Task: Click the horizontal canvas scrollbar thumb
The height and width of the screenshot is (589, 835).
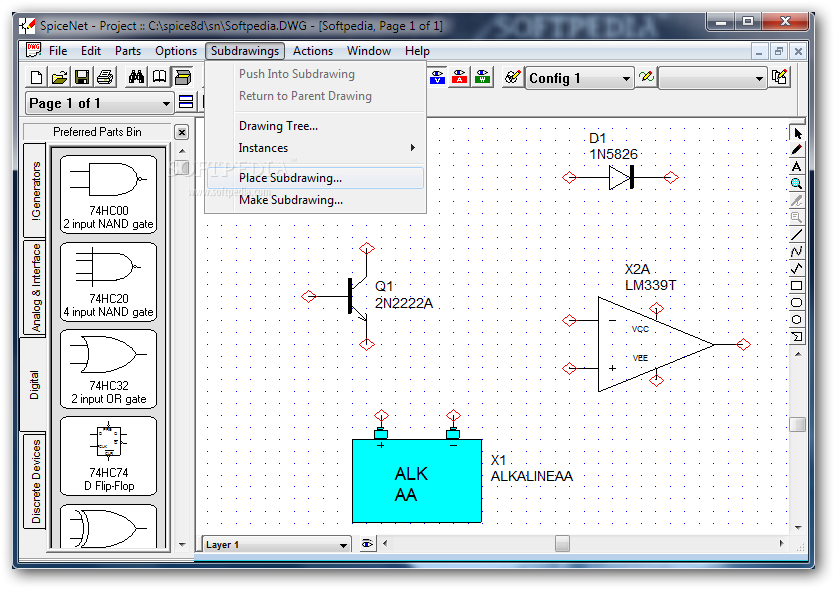Action: tap(562, 544)
